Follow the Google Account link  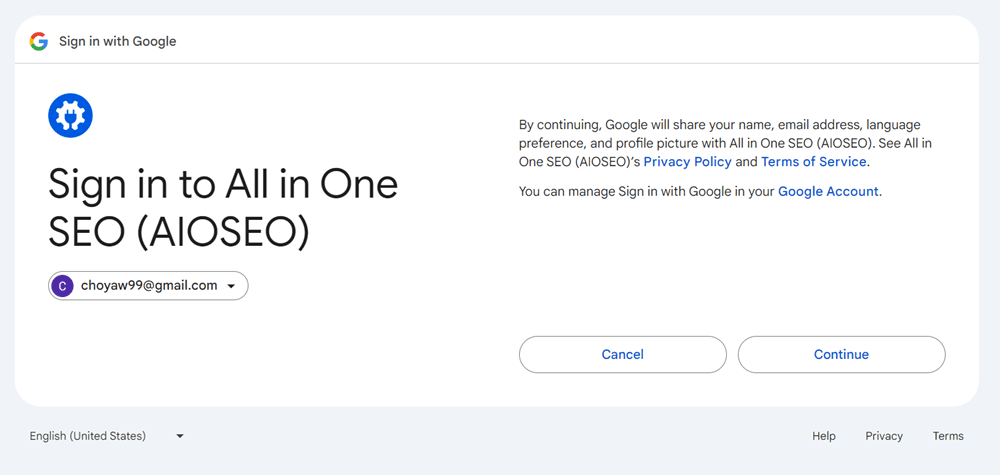[828, 191]
